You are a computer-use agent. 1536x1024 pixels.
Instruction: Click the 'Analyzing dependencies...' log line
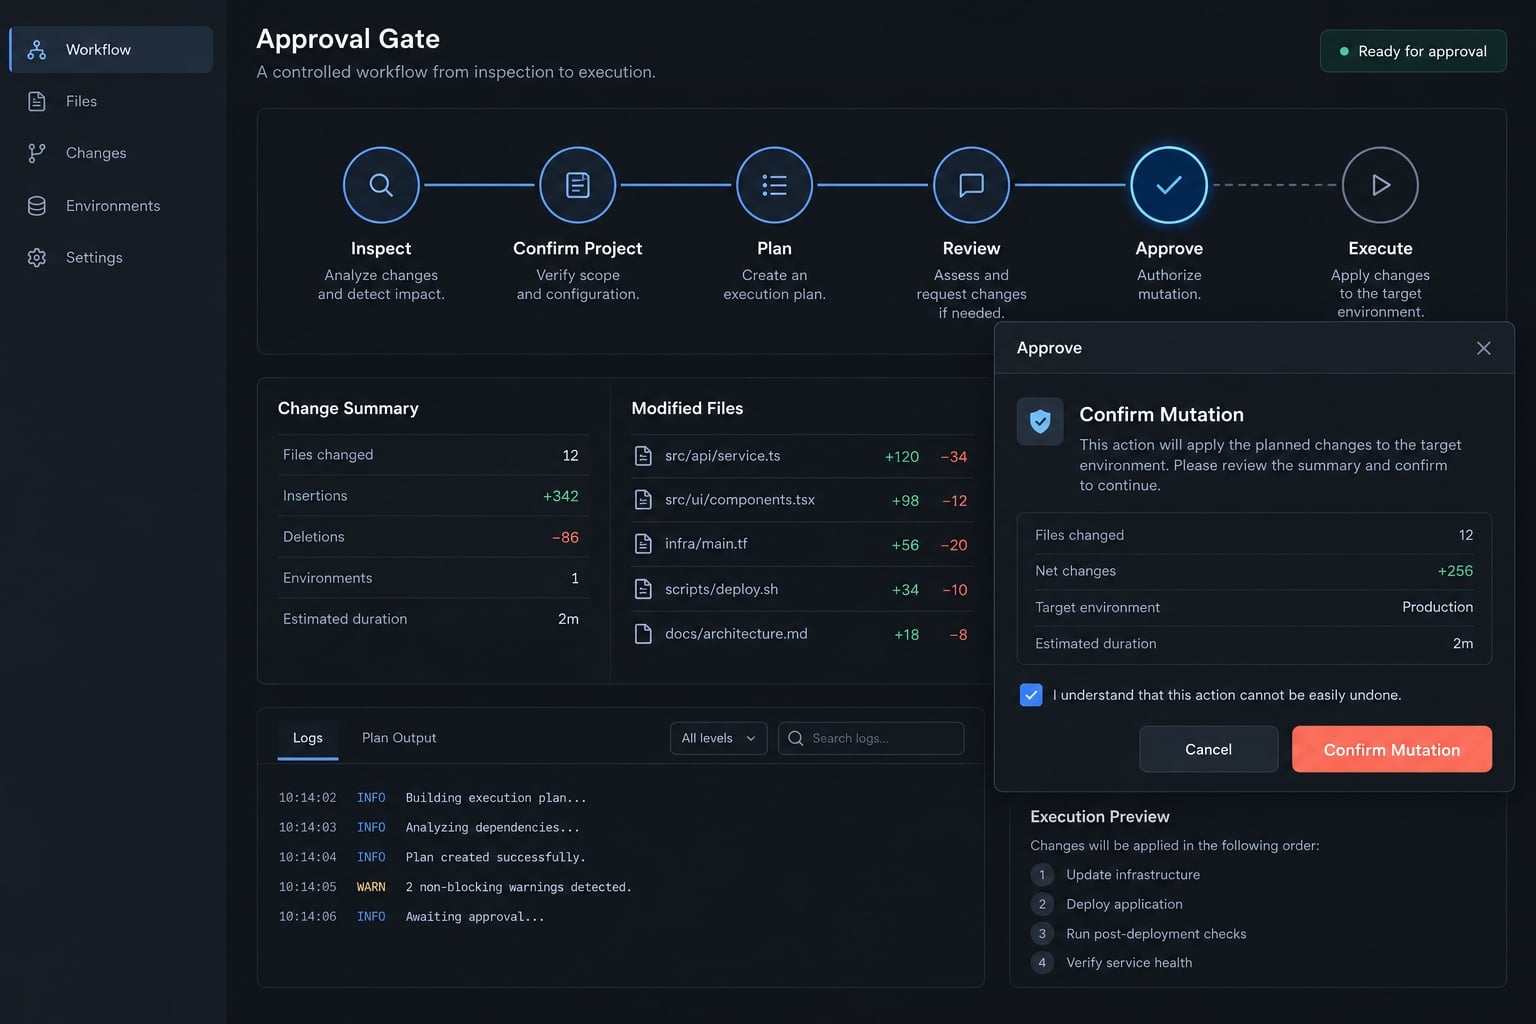493,828
